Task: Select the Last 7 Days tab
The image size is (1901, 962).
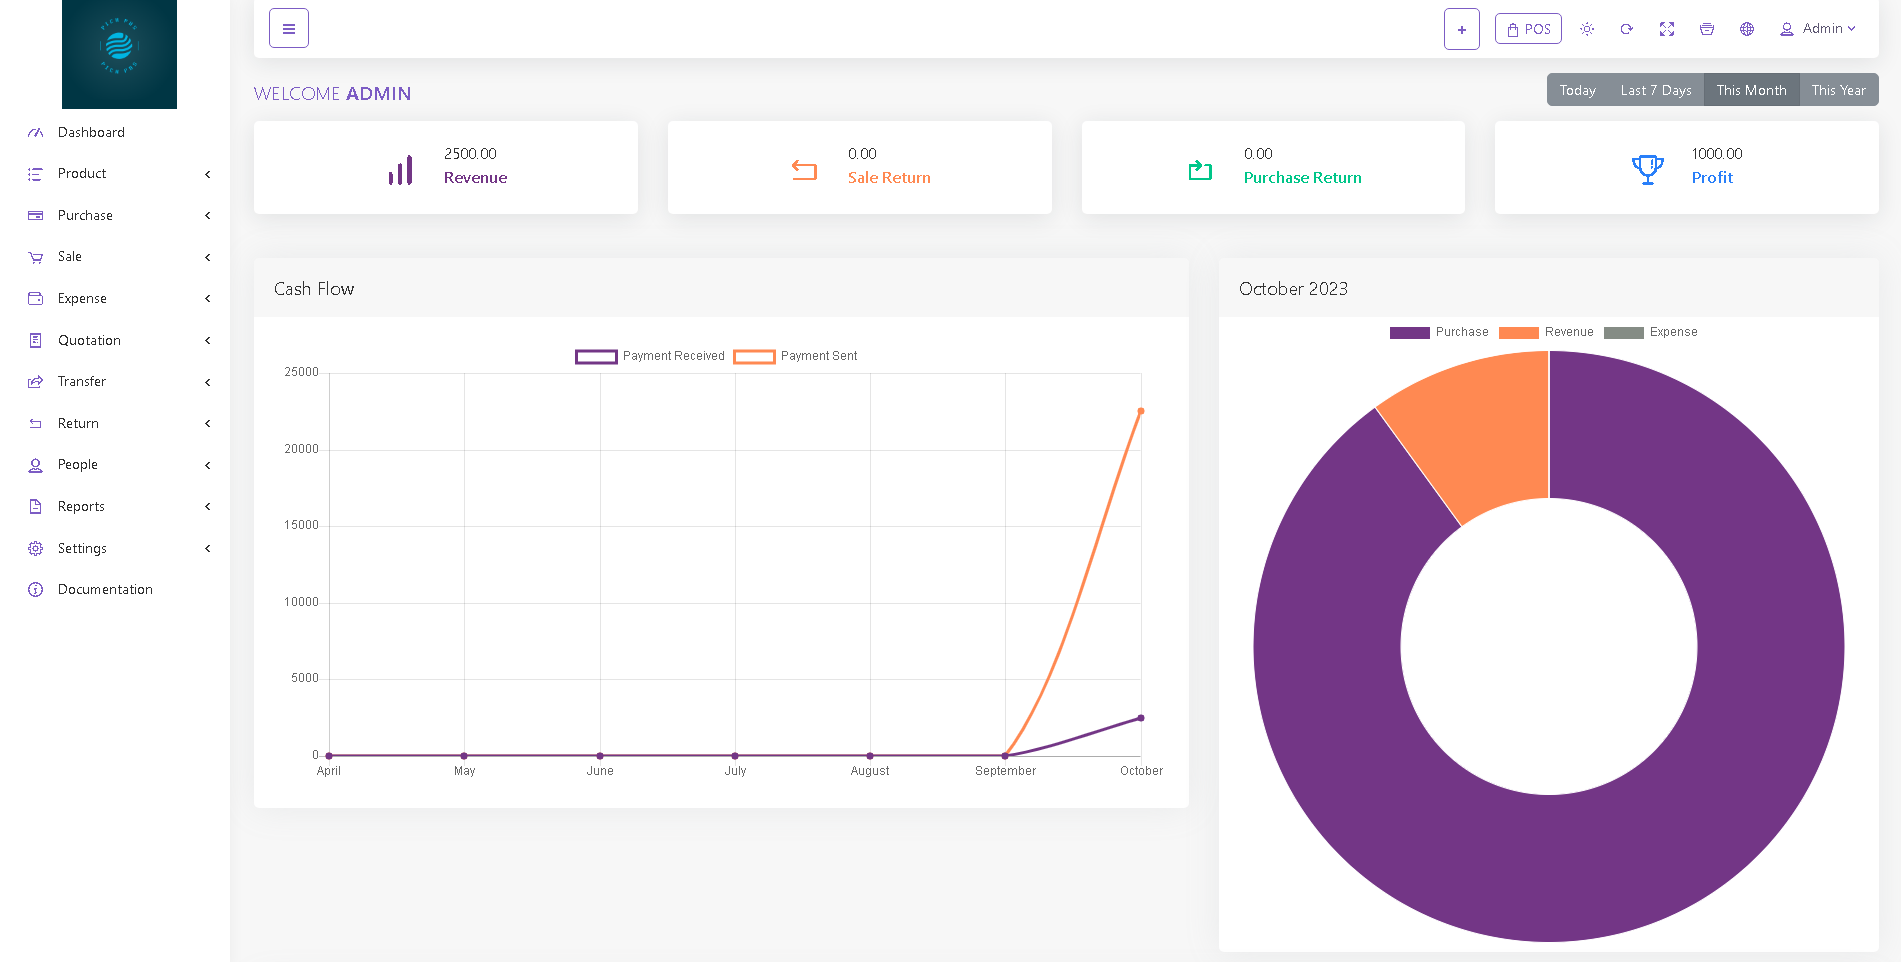Action: (1655, 90)
